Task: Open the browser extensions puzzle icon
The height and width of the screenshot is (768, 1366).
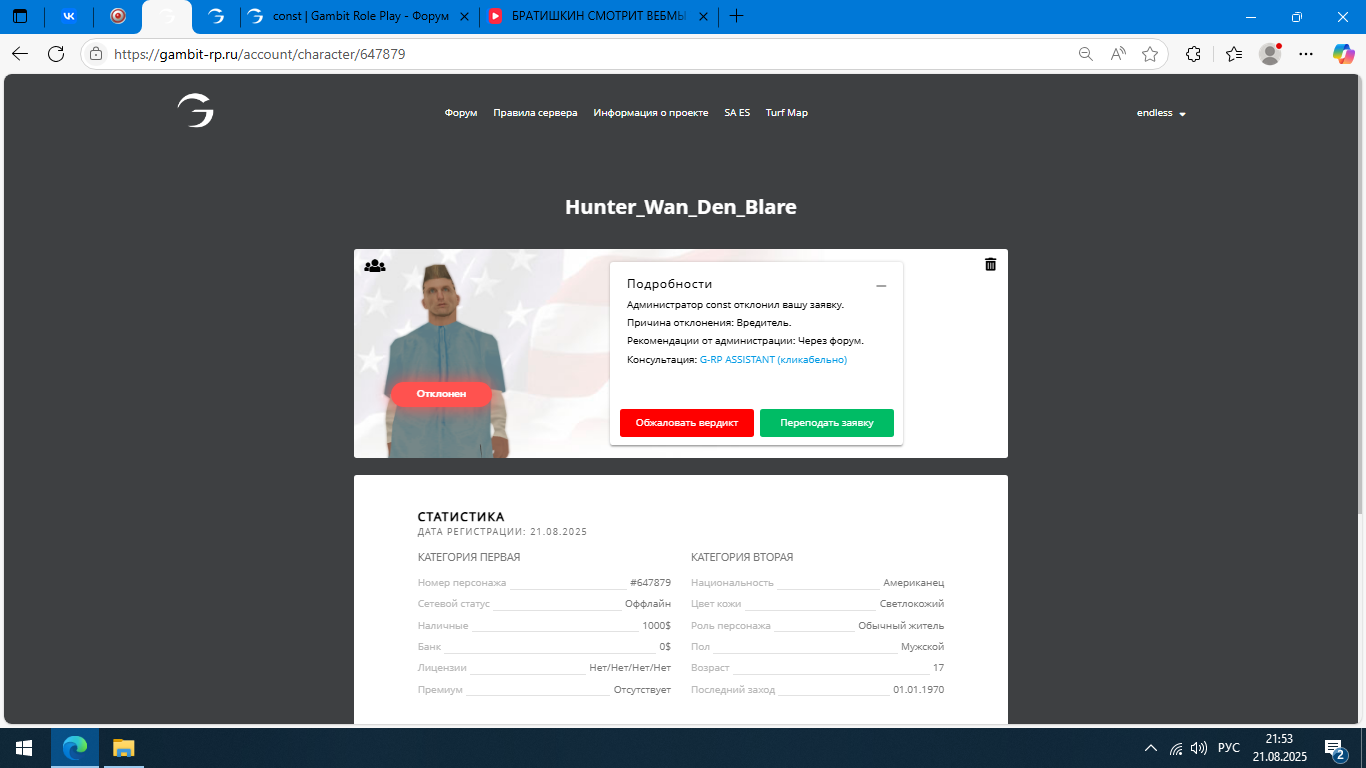Action: pos(1193,54)
